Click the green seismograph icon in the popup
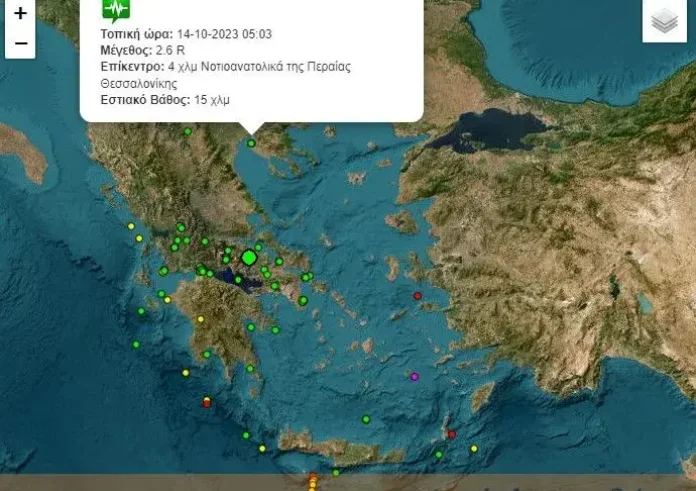The width and height of the screenshot is (696, 491). tap(116, 9)
